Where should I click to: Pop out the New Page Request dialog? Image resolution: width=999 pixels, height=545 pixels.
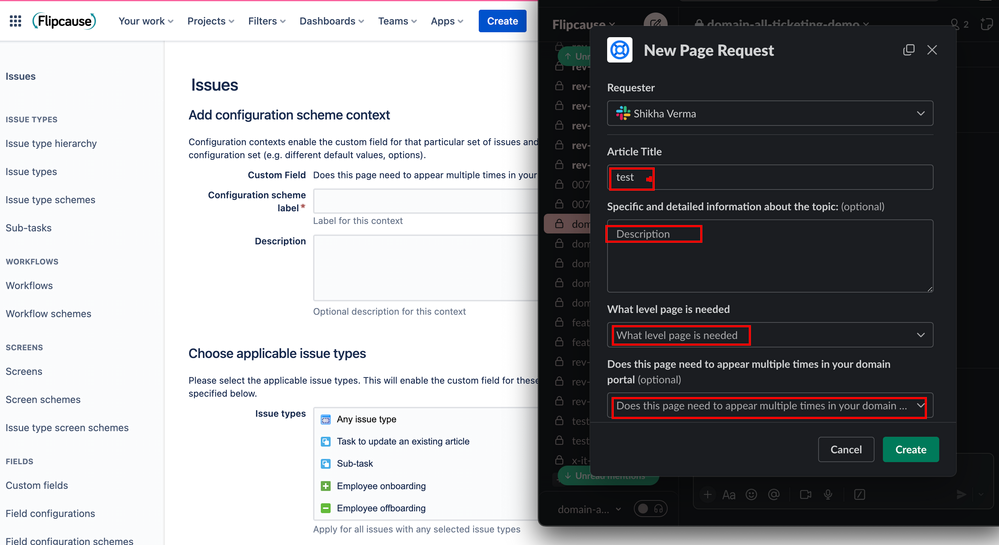coord(909,50)
